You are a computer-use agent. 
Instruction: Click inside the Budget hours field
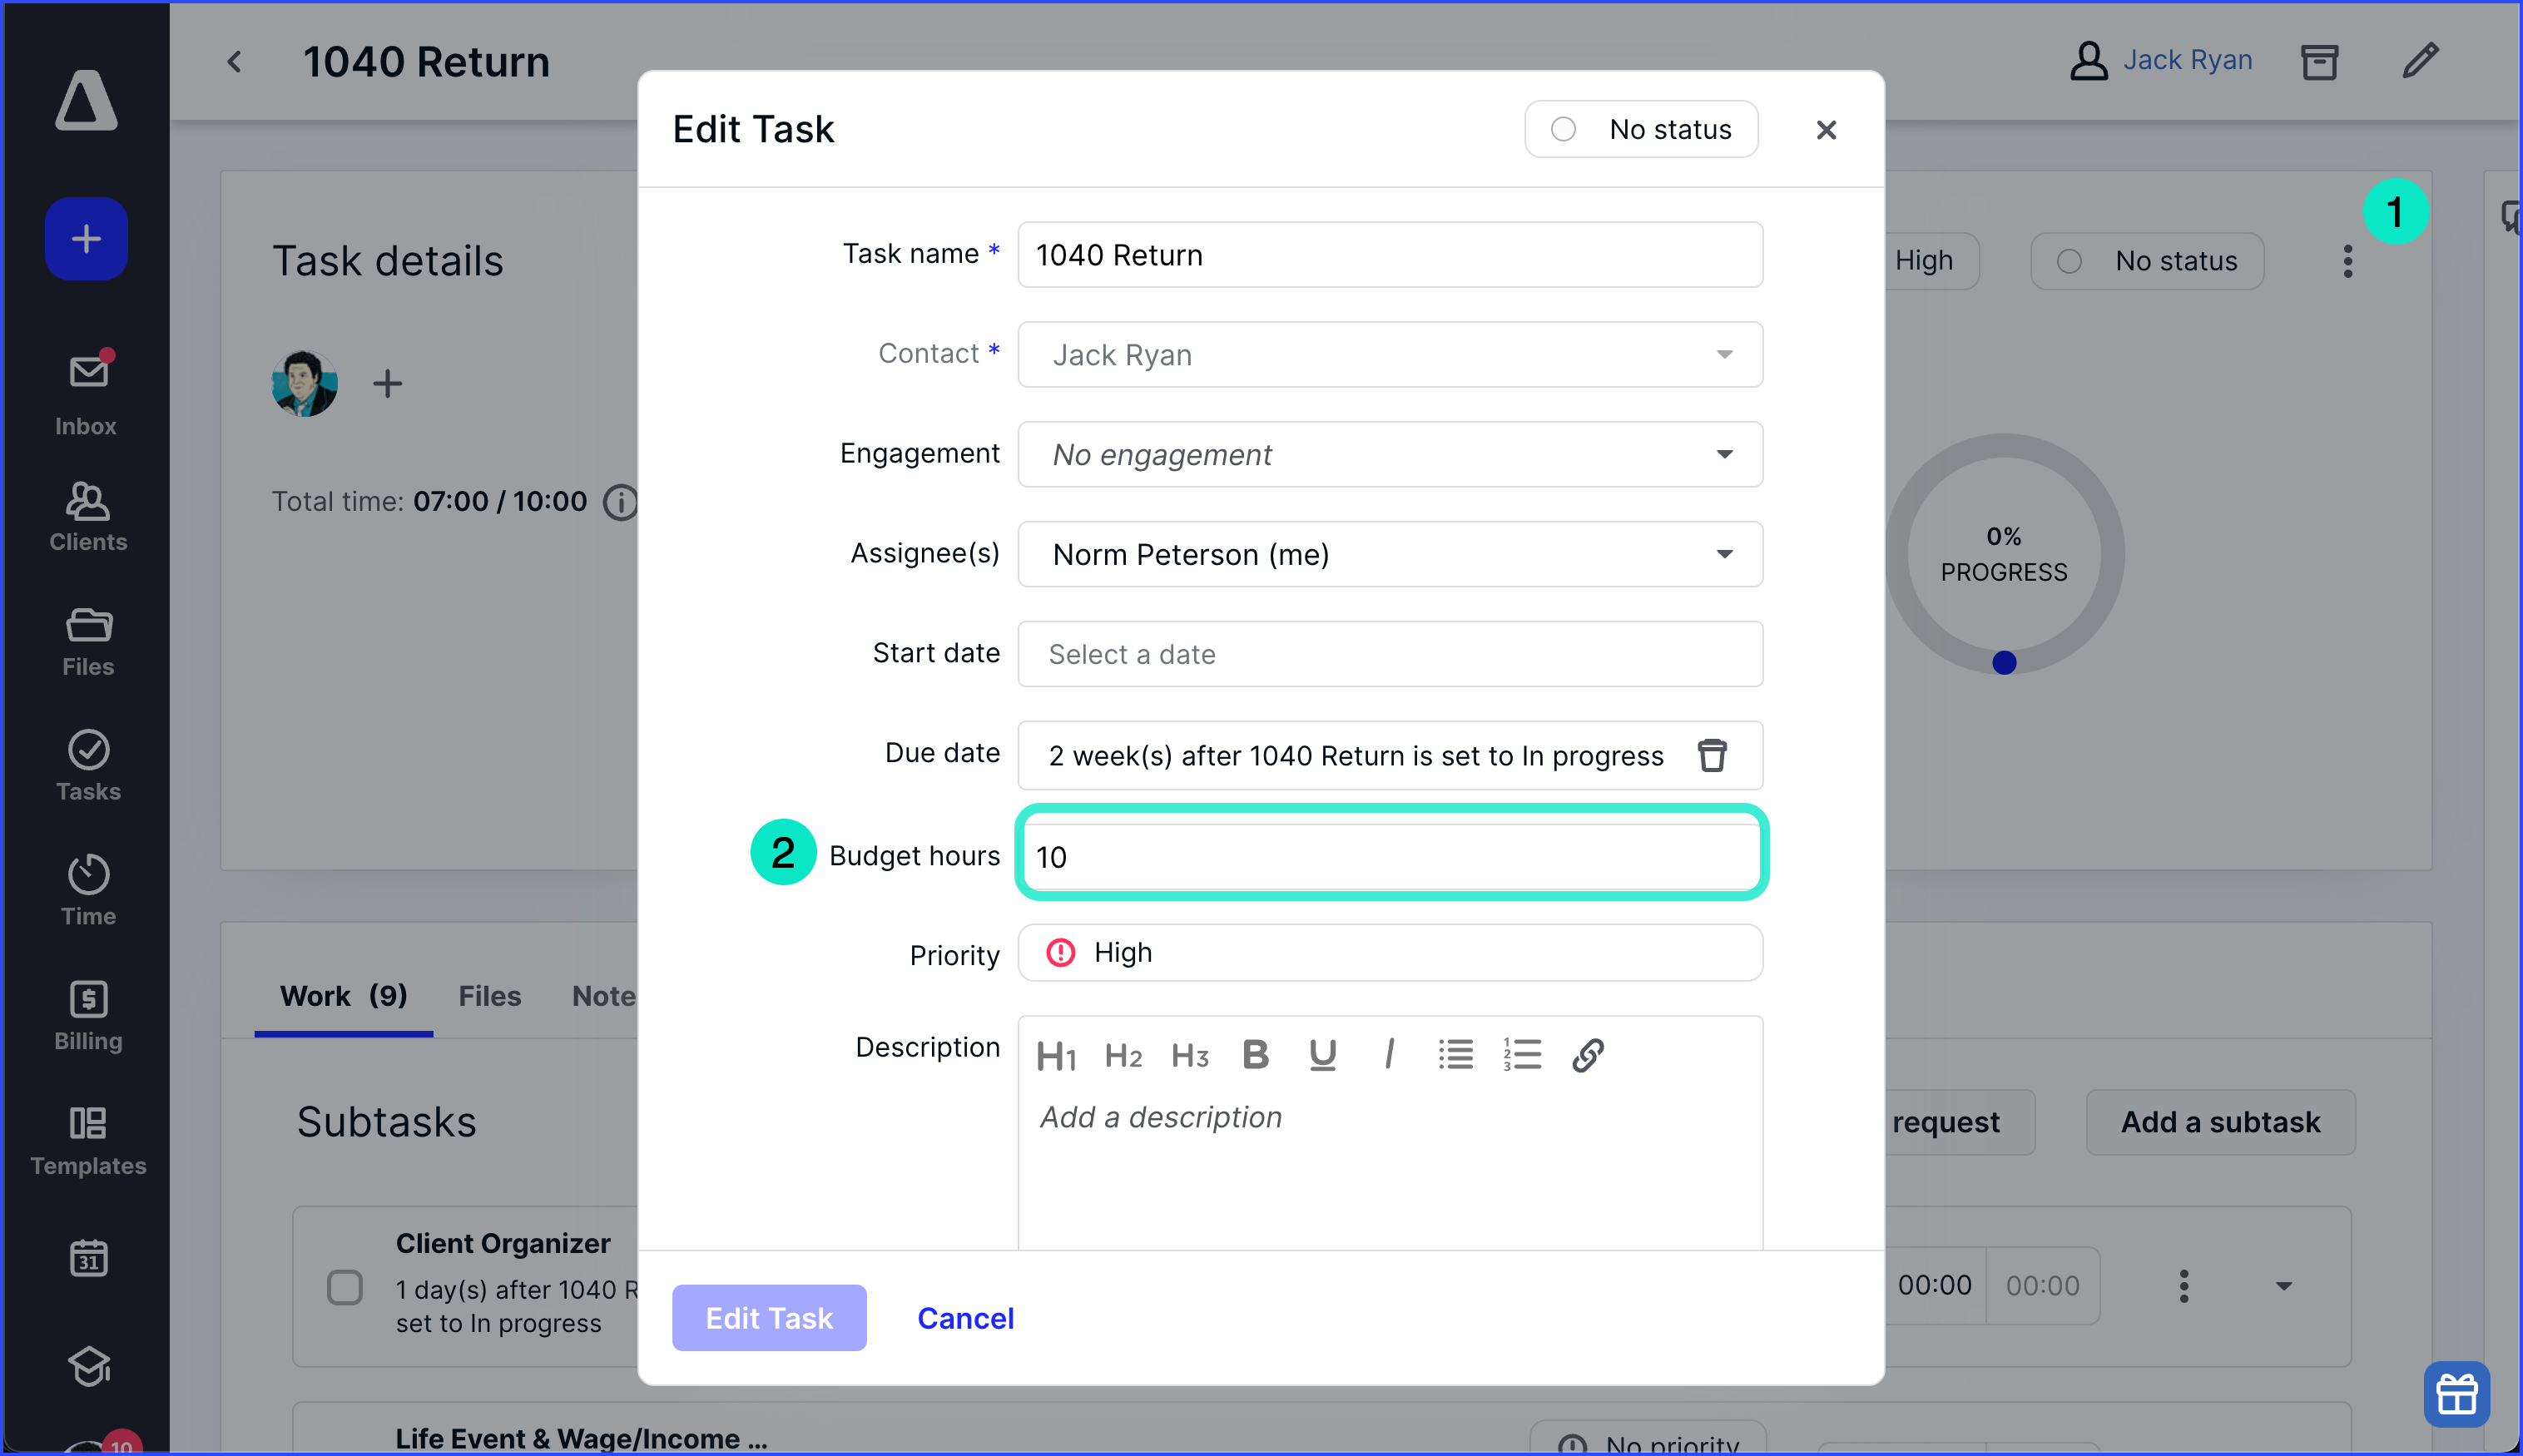pos(1390,855)
